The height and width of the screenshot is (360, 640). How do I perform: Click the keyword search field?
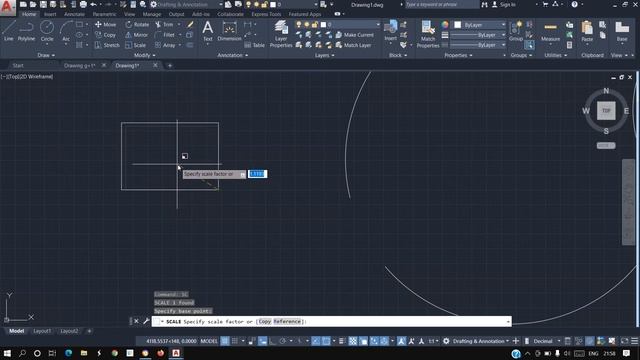pyautogui.click(x=442, y=4)
